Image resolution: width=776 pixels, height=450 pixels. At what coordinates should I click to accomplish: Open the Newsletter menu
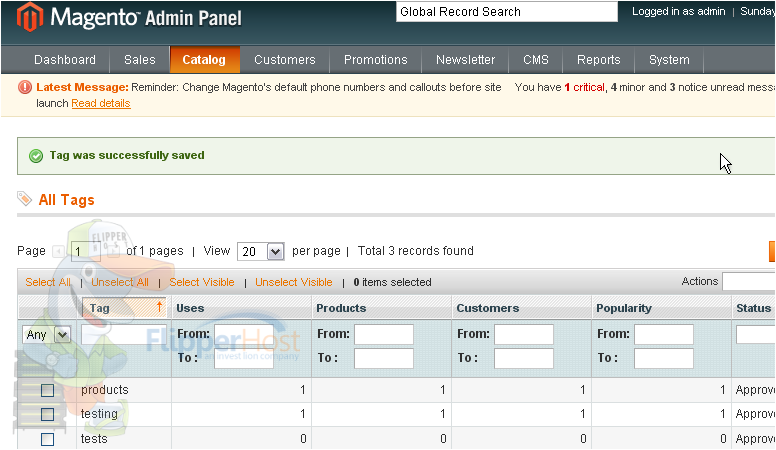coord(465,60)
